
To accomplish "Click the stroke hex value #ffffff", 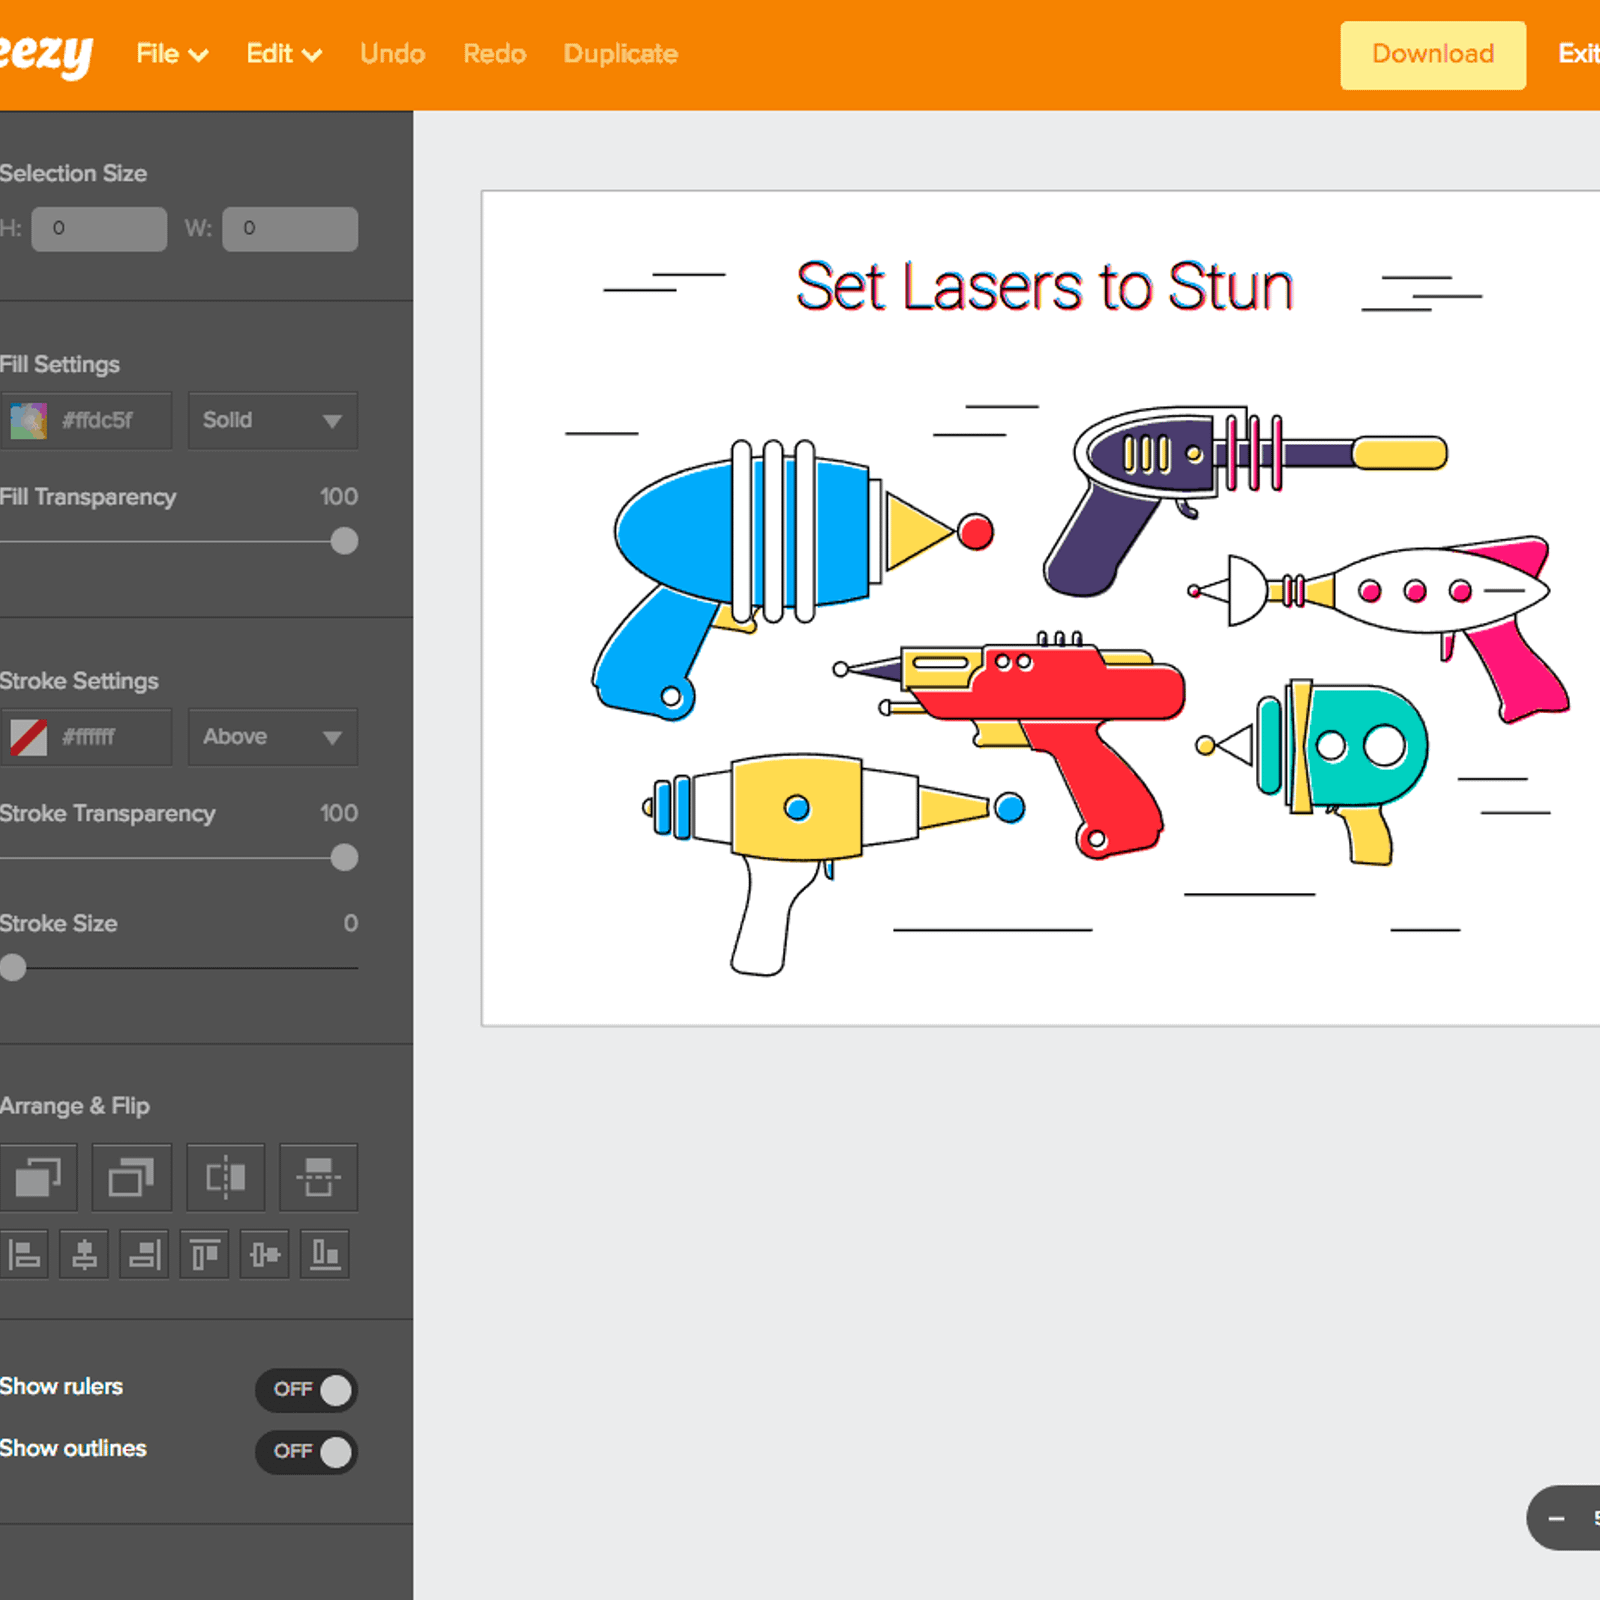I will 89,738.
